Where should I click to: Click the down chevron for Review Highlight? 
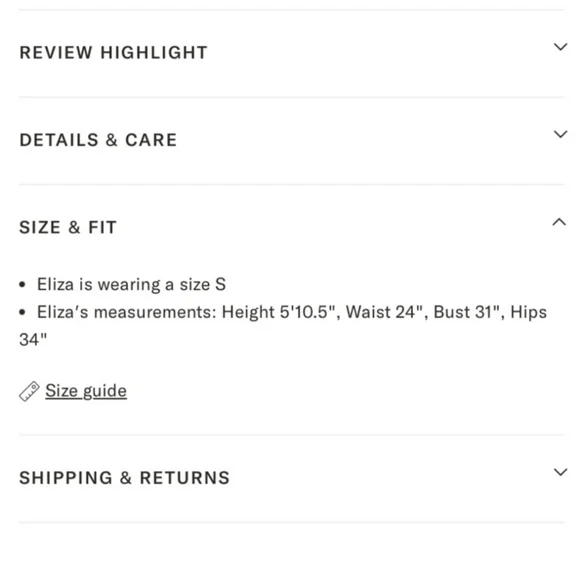(560, 47)
